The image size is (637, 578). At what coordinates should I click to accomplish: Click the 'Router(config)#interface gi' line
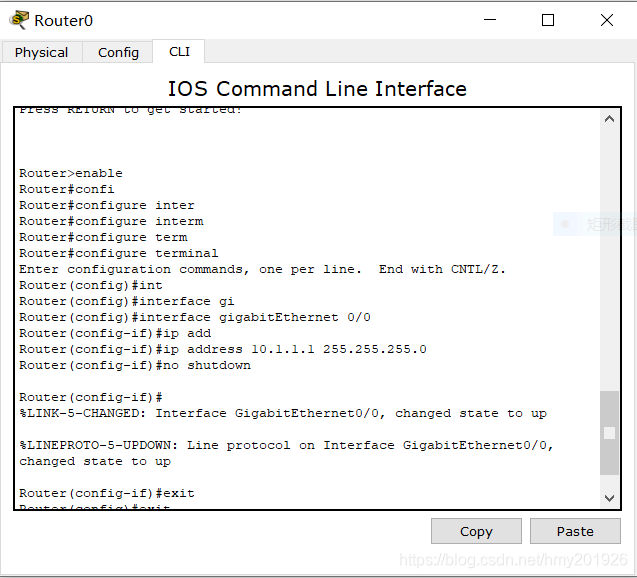point(127,301)
